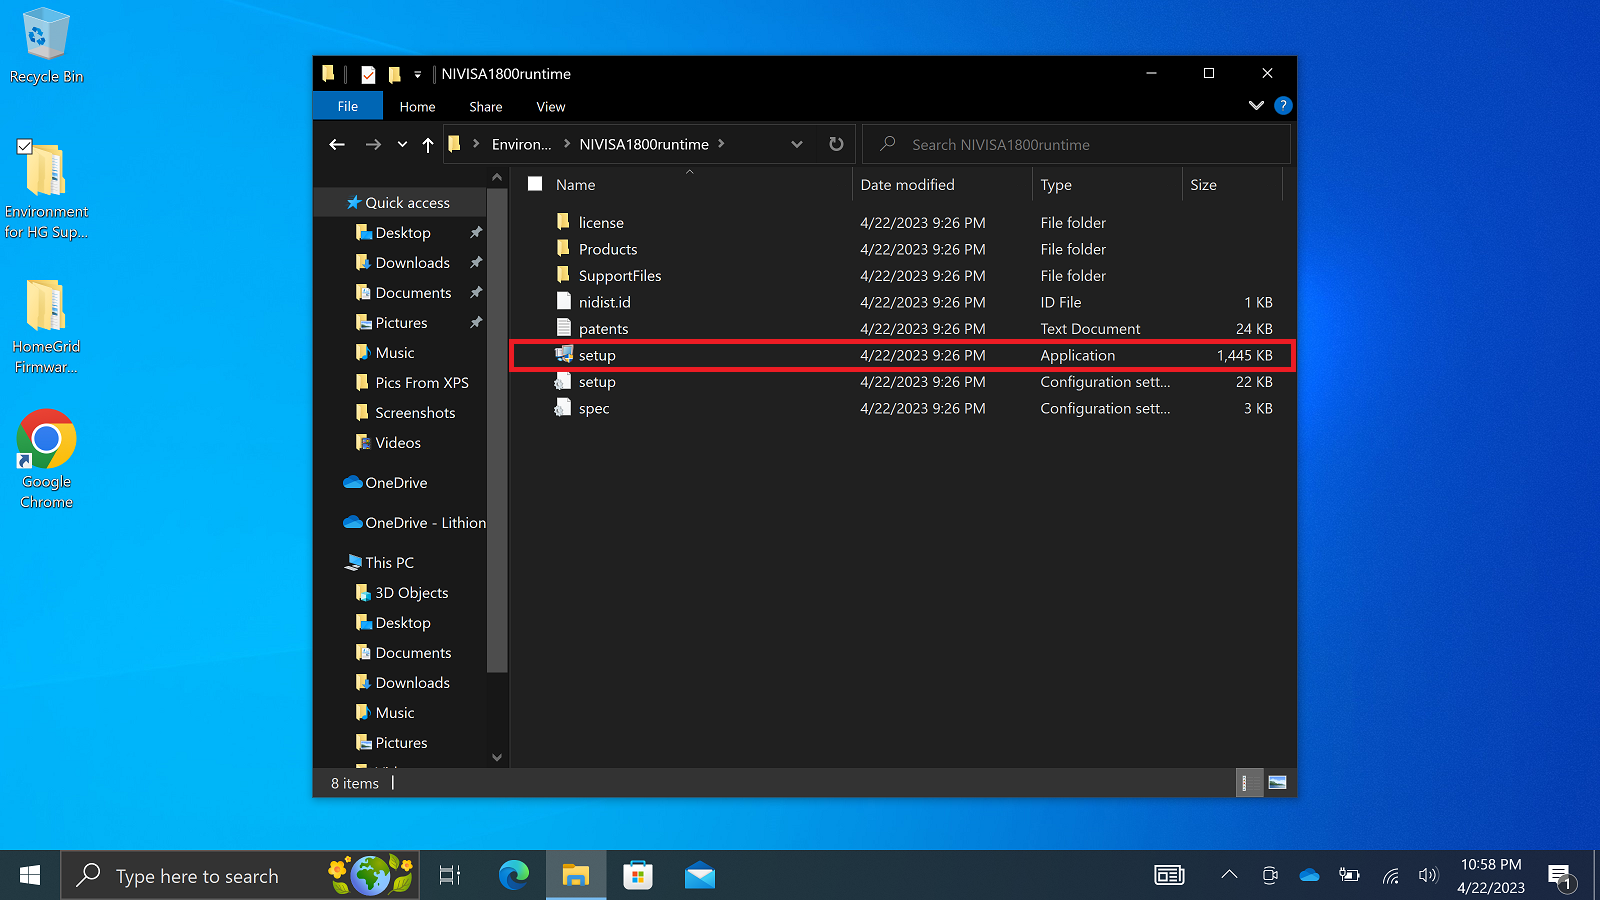Select Recycle Bin desktop icon
Viewport: 1600px width, 900px height.
pos(46,47)
